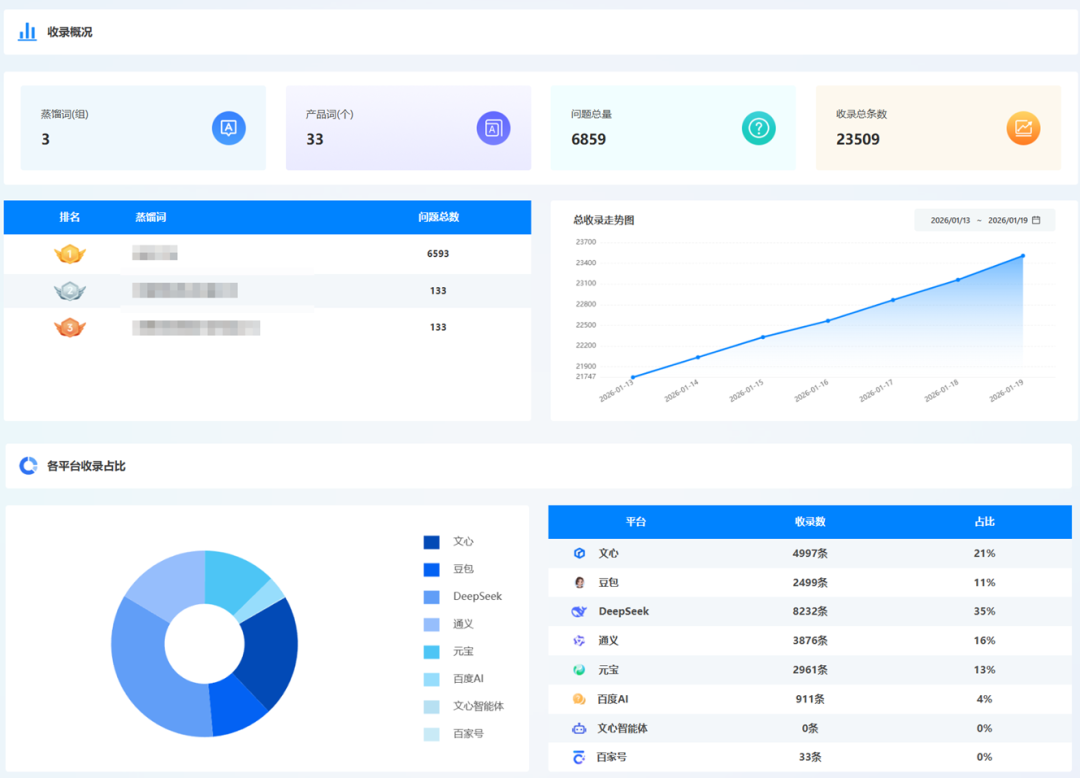Image resolution: width=1080 pixels, height=778 pixels.
Task: Click the 133 value in rank 2 row
Action: pyautogui.click(x=438, y=291)
